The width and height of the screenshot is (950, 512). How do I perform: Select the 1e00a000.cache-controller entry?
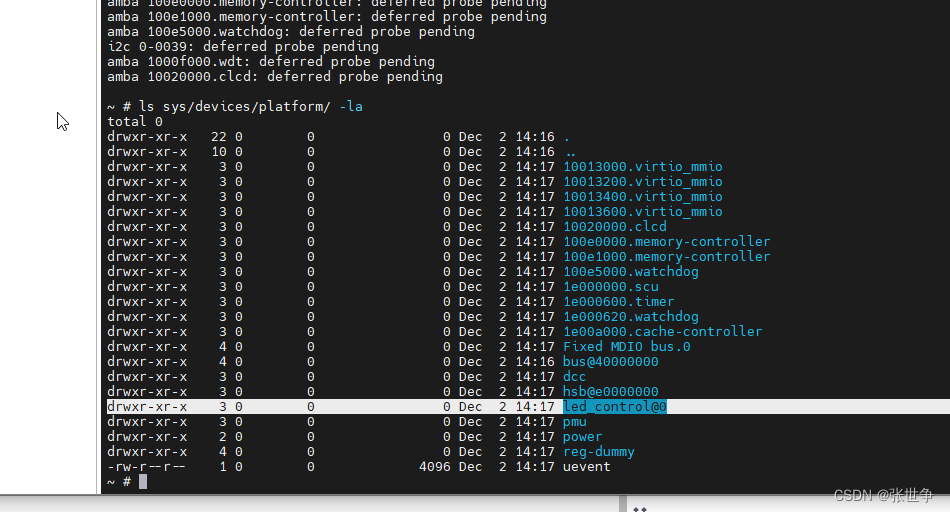coord(662,331)
